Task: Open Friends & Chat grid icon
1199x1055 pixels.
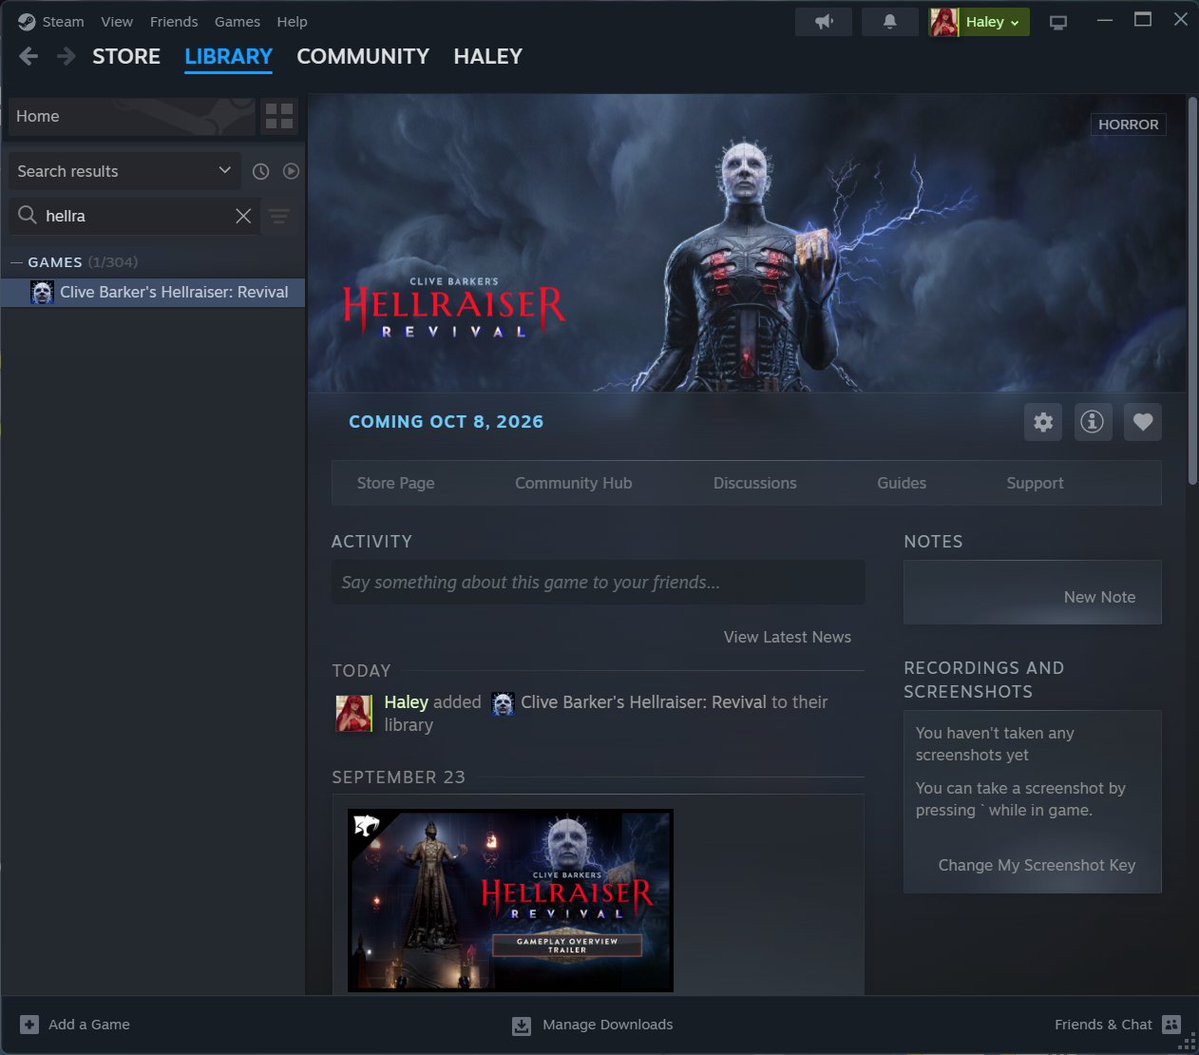Action: coord(1171,1024)
